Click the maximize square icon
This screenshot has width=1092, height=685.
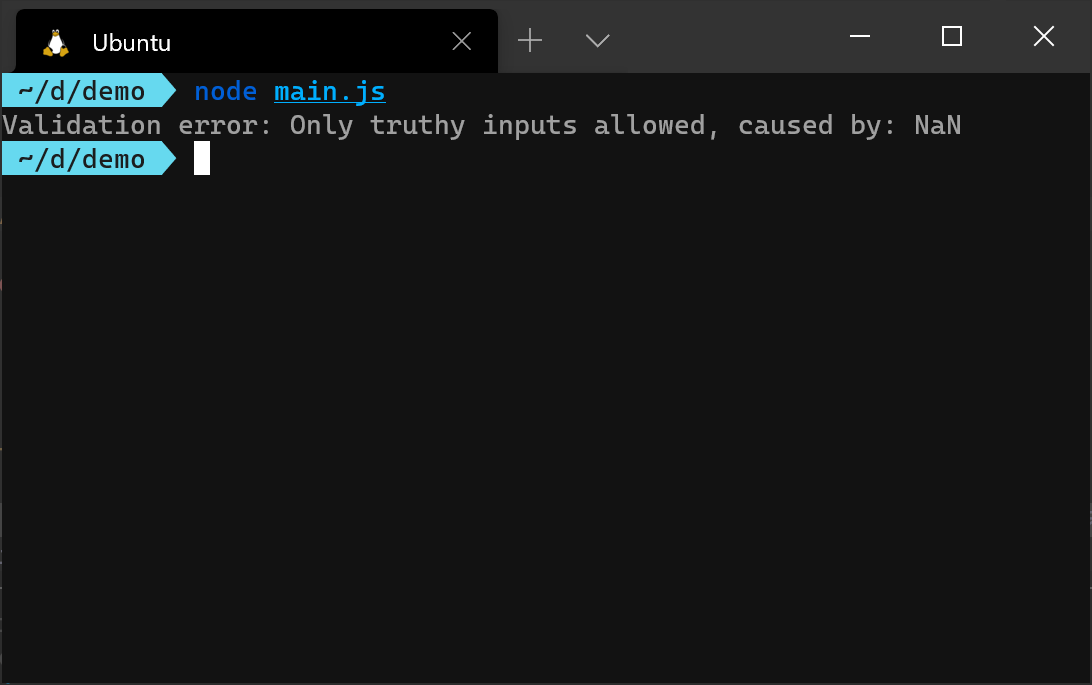click(950, 37)
